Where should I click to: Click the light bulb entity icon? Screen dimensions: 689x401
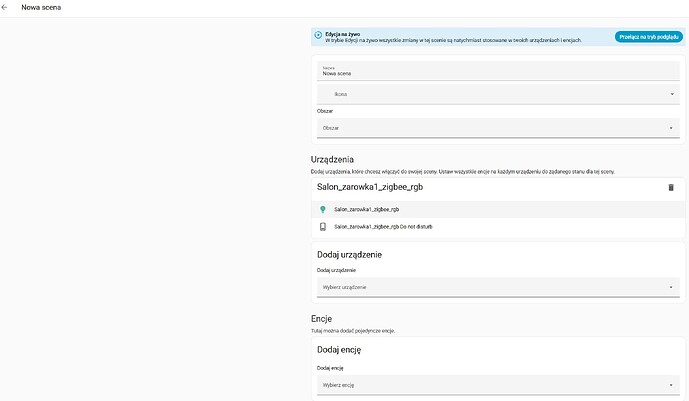(x=323, y=210)
